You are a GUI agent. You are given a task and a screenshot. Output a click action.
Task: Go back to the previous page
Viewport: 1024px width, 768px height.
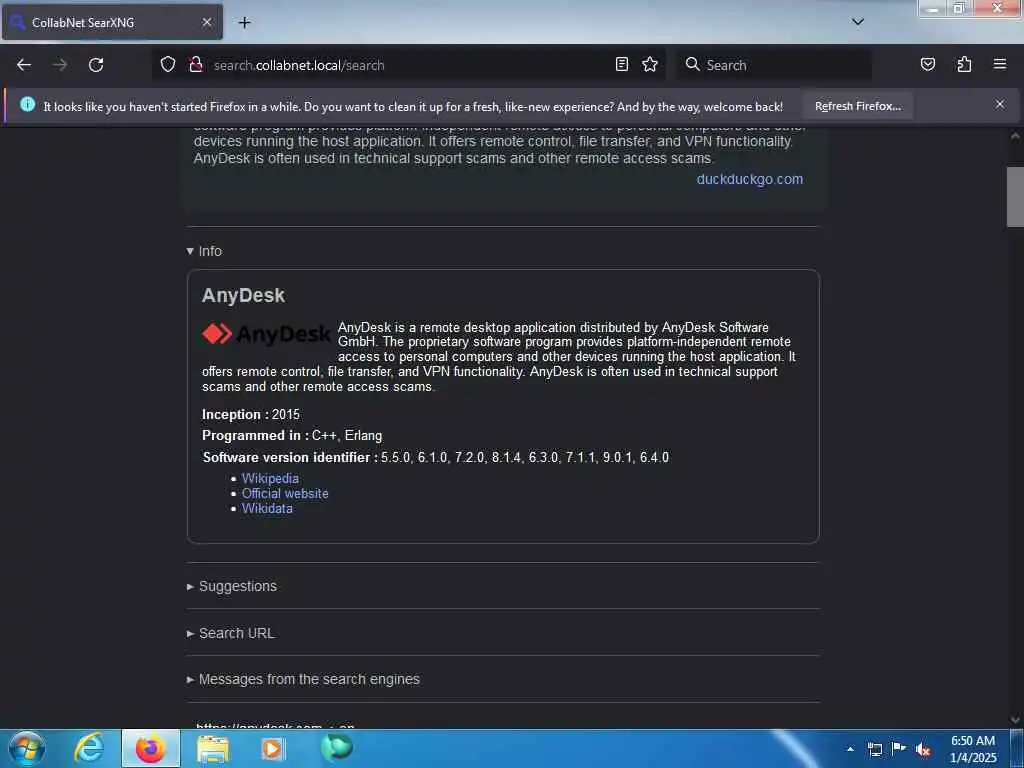[x=24, y=65]
